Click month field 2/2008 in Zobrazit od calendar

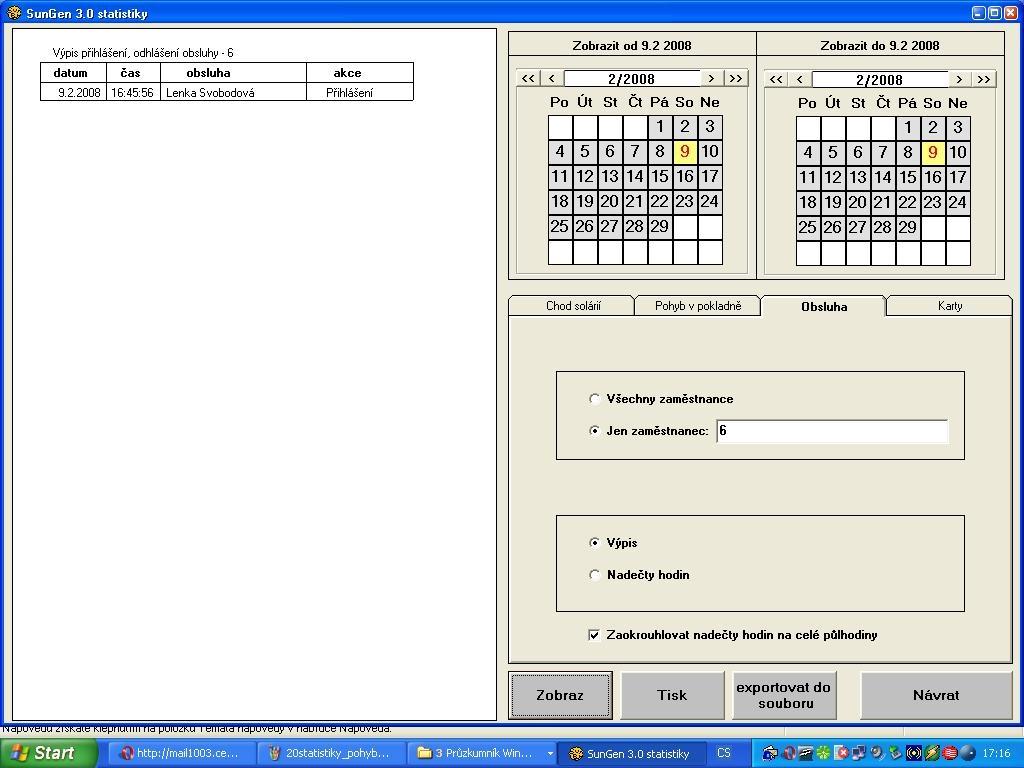click(x=632, y=79)
